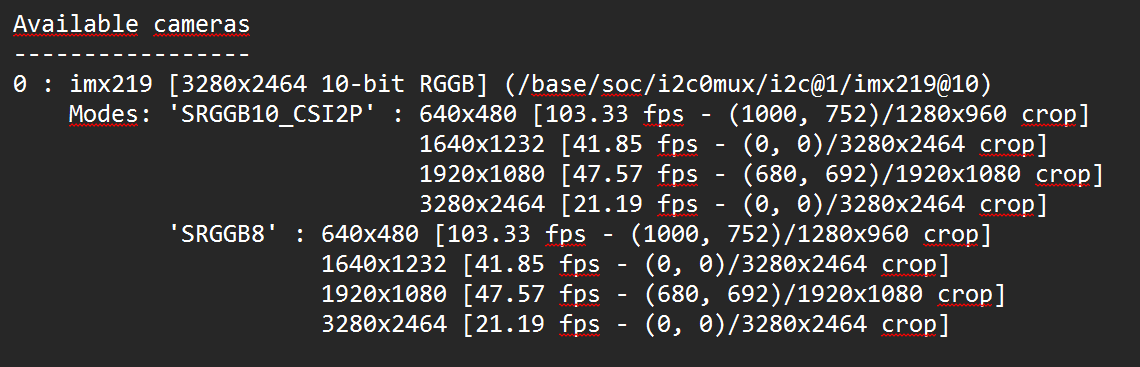Click 640x480 under SRGGB10_CSI2P
The width and height of the screenshot is (1140, 367).
point(468,115)
